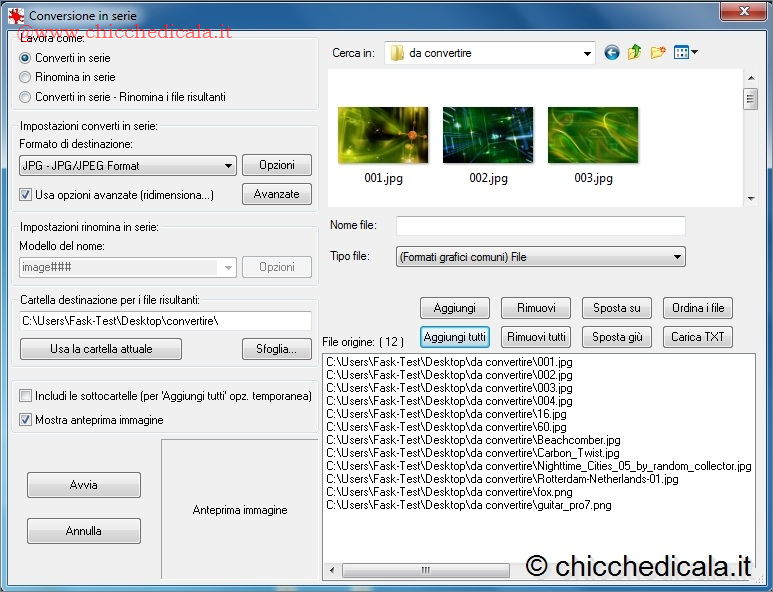Uncheck 'Usa opzioni avanzate' checkbox
Screen dimensions: 773x592
pyautogui.click(x=26, y=195)
